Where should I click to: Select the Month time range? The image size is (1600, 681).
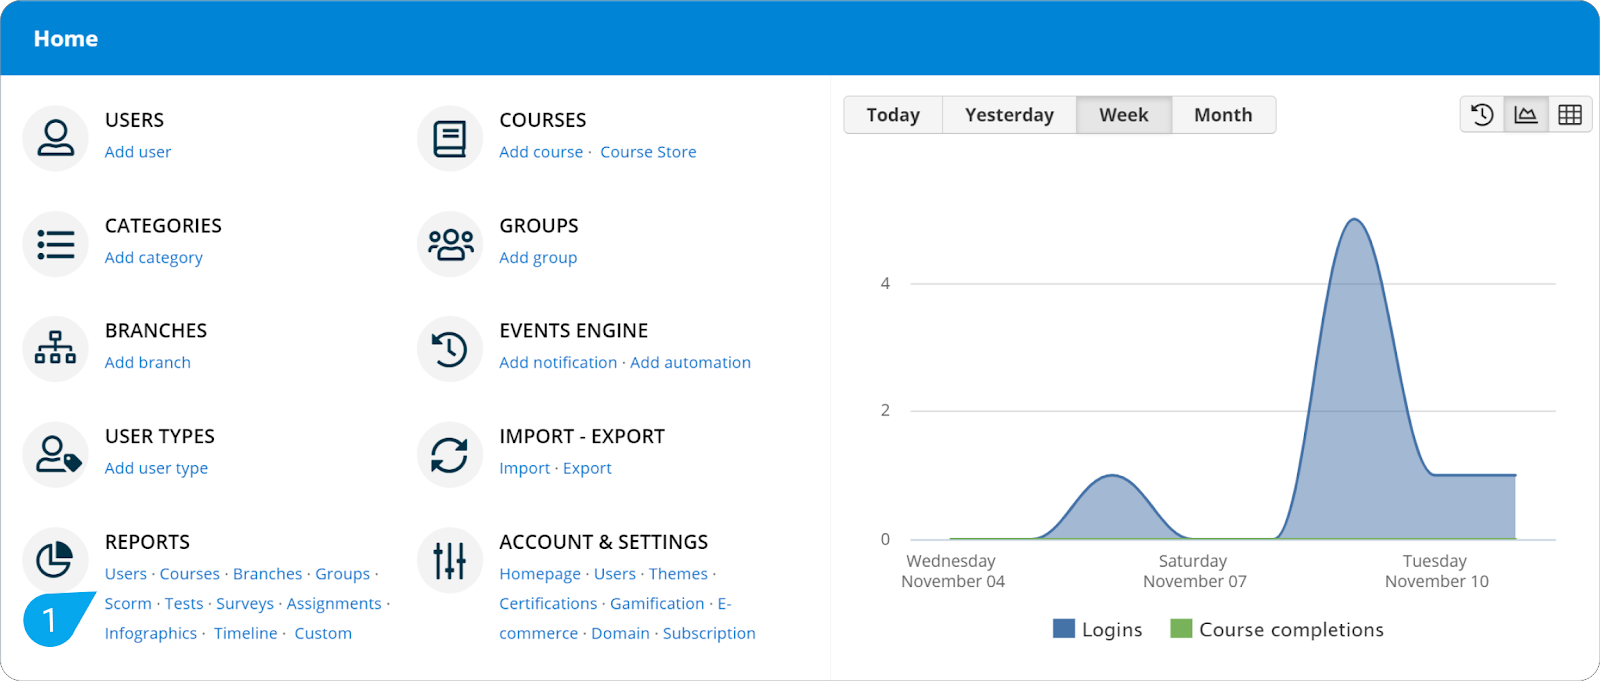pyautogui.click(x=1223, y=115)
